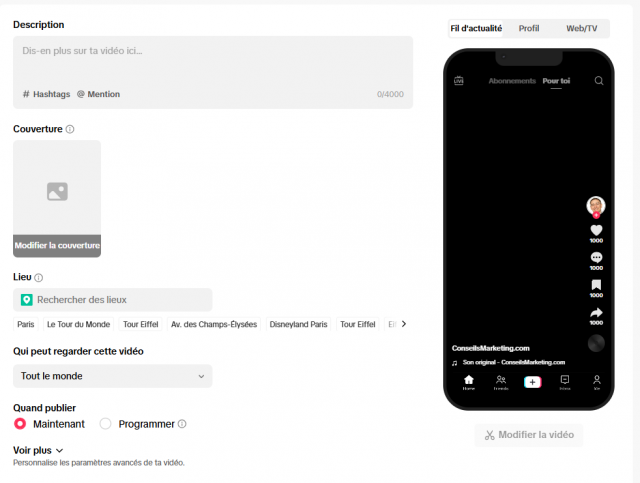The height and width of the screenshot is (483, 640).
Task: Click the comment bubble icon in preview
Action: (596, 258)
